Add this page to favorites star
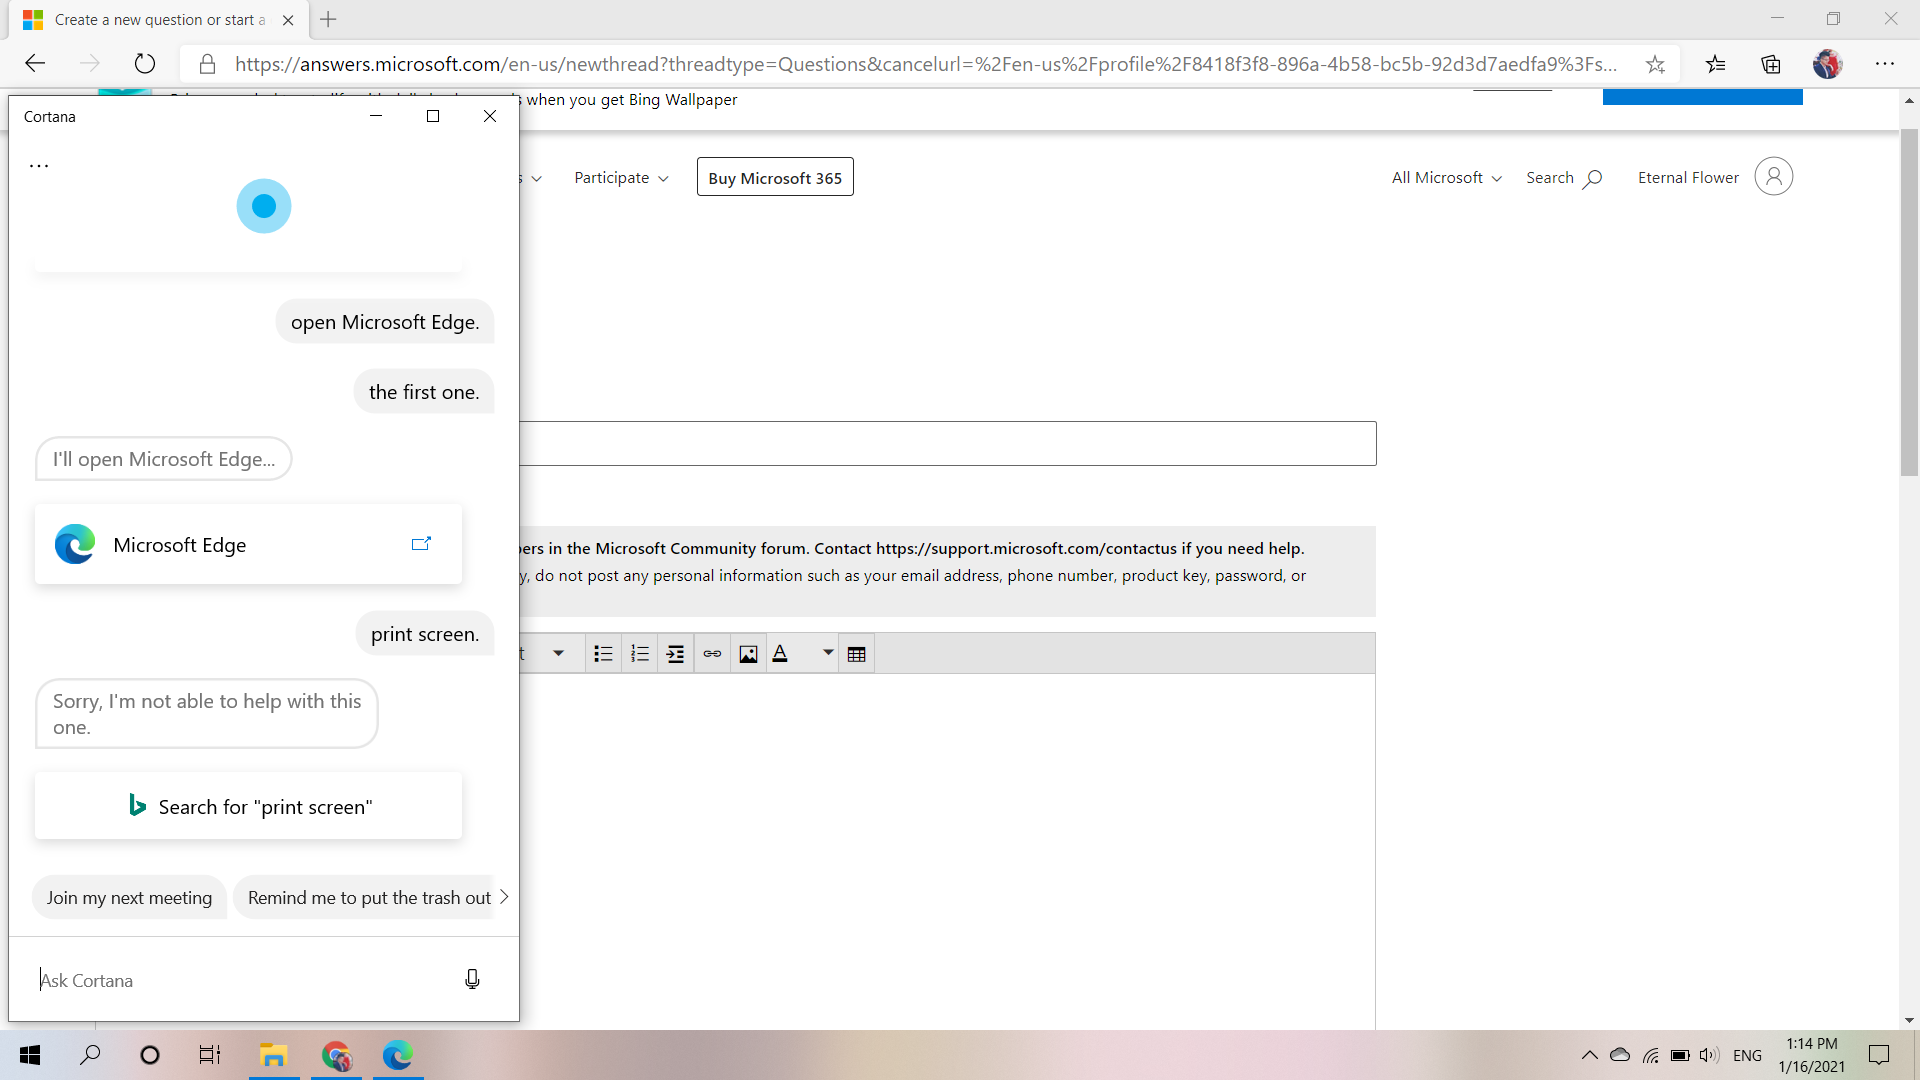Image resolution: width=1920 pixels, height=1080 pixels. click(x=1655, y=64)
